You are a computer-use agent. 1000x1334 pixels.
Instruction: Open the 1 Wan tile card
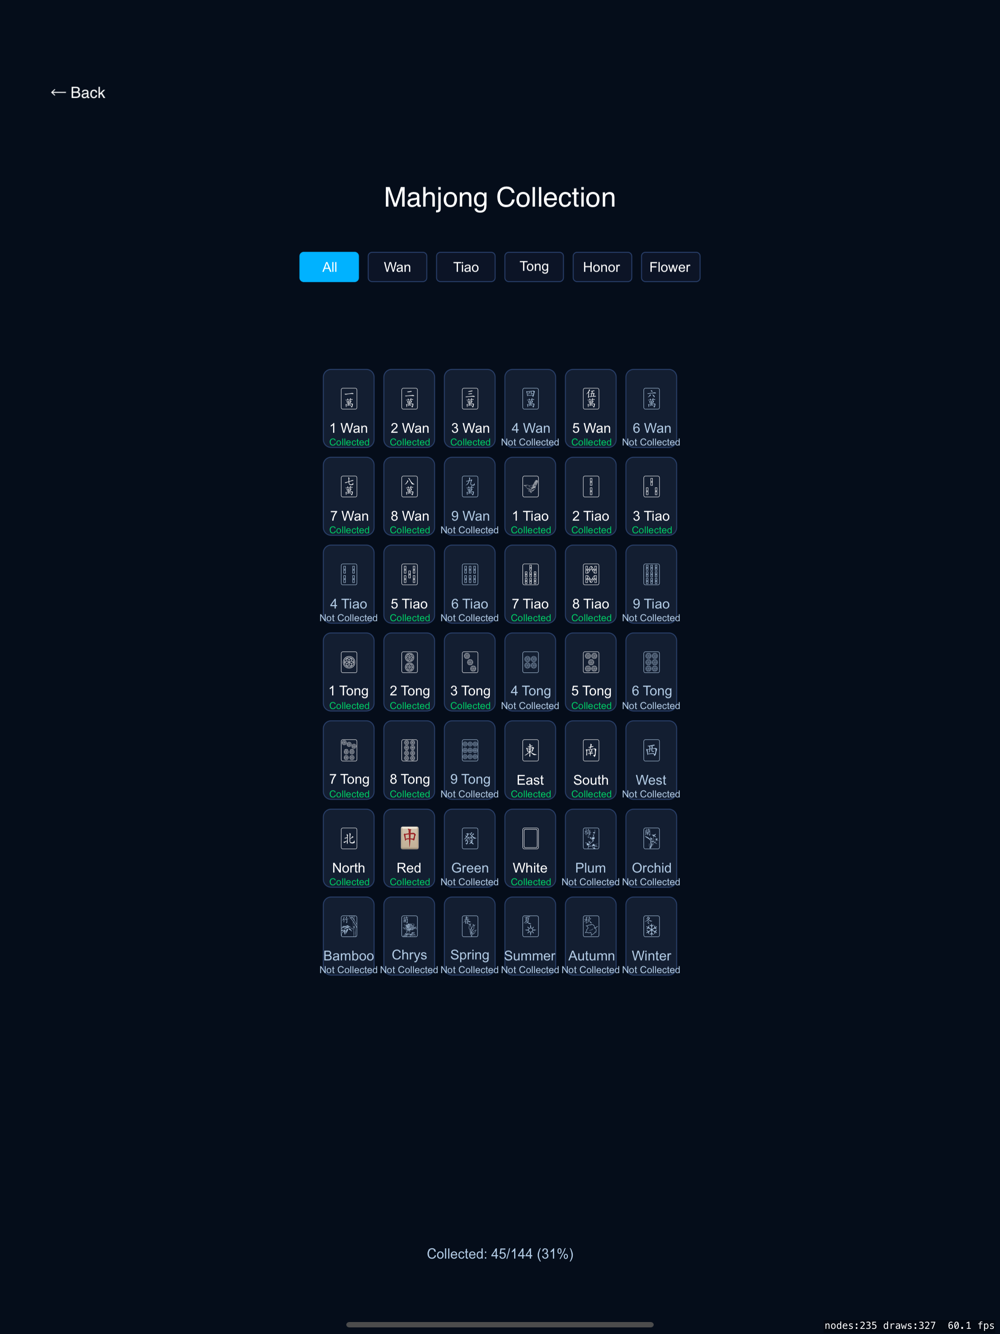click(349, 409)
